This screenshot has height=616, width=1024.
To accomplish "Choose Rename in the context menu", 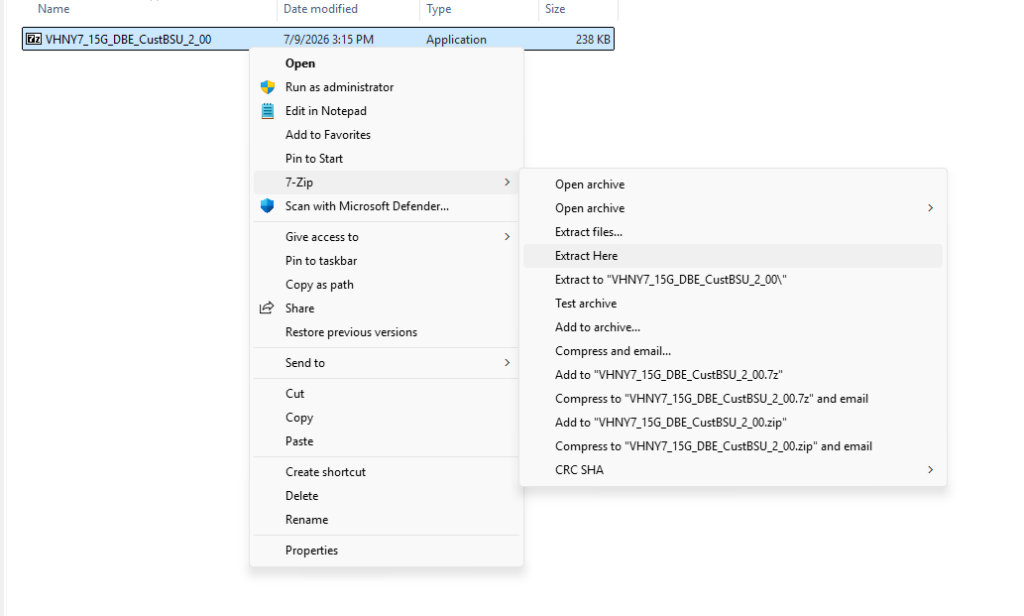I will (387, 519).
